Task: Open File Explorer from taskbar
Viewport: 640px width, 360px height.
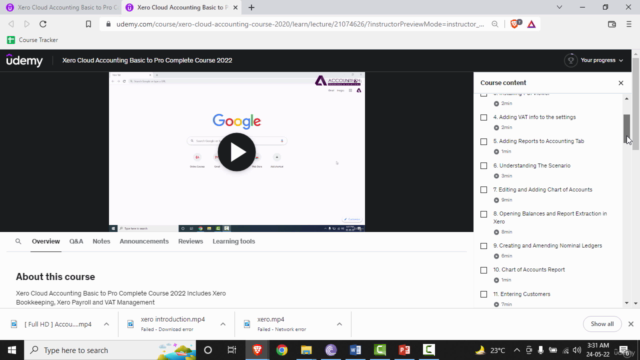Action: click(306, 350)
